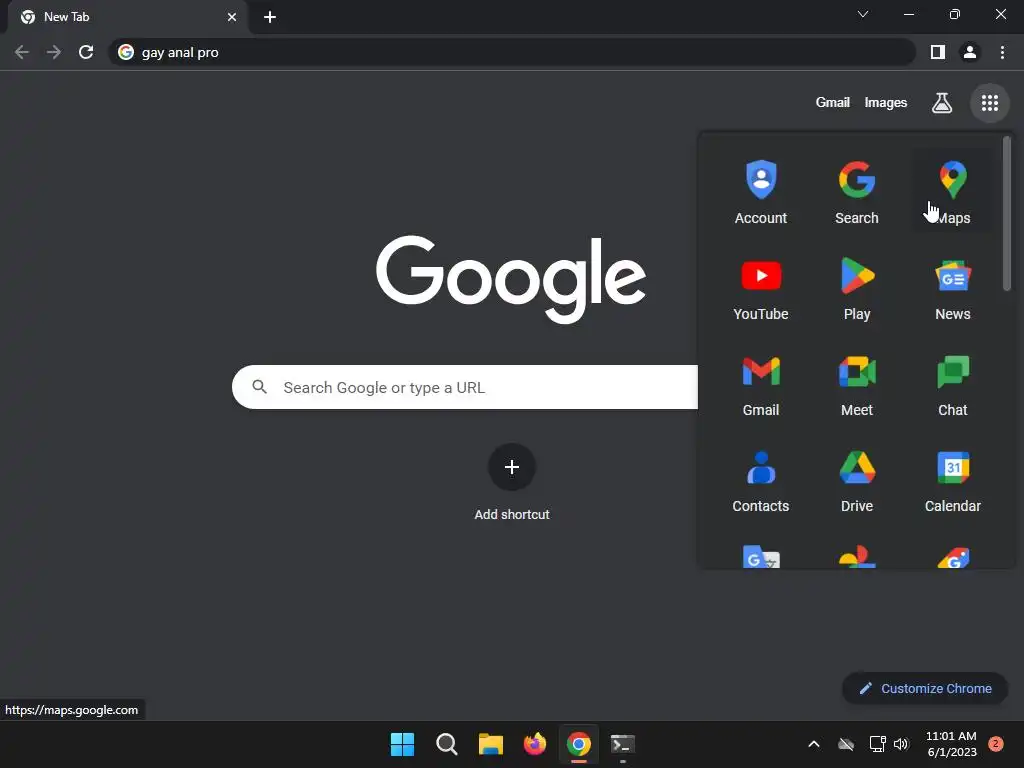1024x768 pixels.
Task: Open Windows taskbar search
Action: coord(447,744)
